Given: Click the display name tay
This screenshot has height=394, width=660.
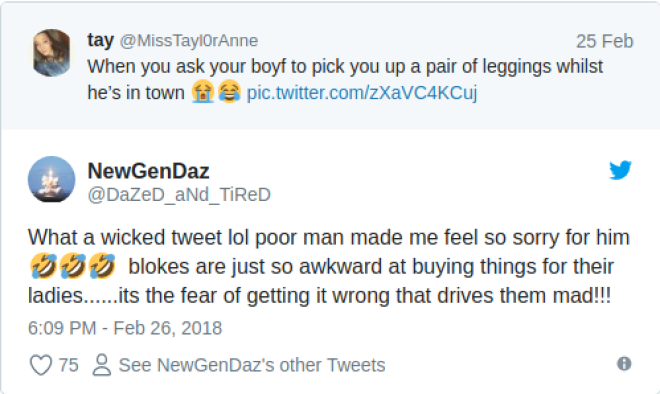Looking at the screenshot, I should tap(100, 40).
